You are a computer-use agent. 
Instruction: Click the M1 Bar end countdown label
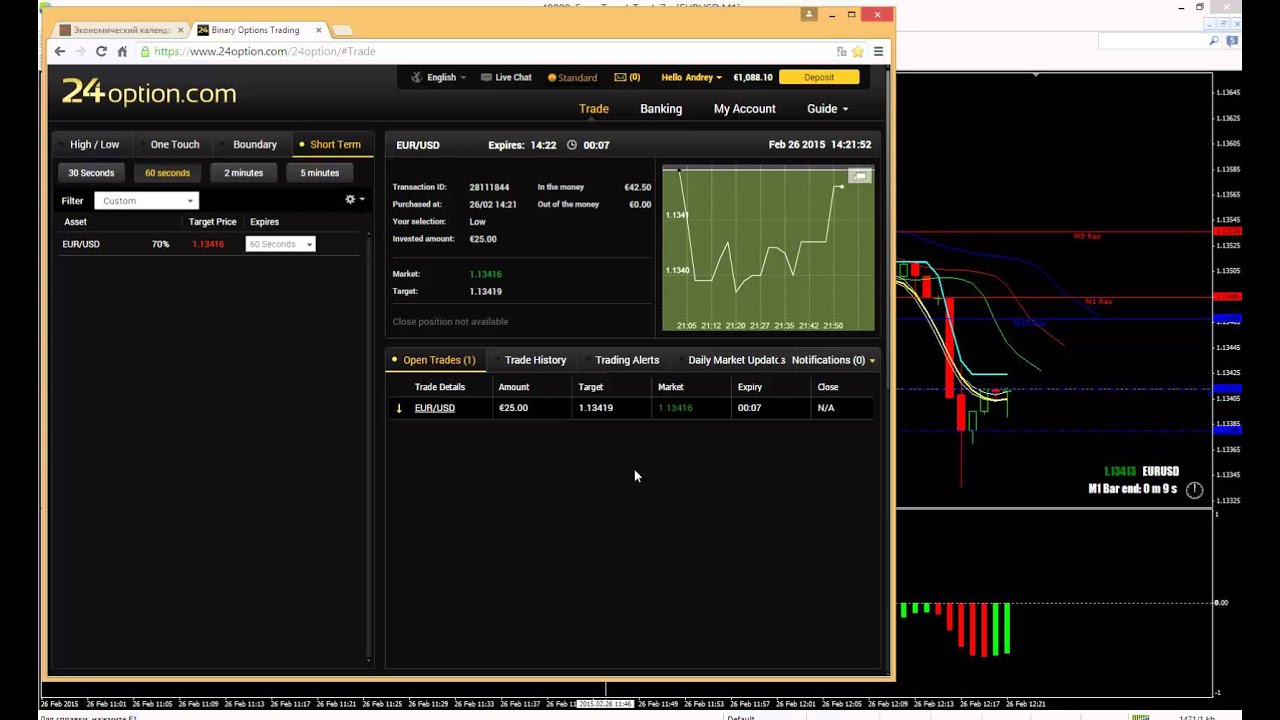[1132, 489]
